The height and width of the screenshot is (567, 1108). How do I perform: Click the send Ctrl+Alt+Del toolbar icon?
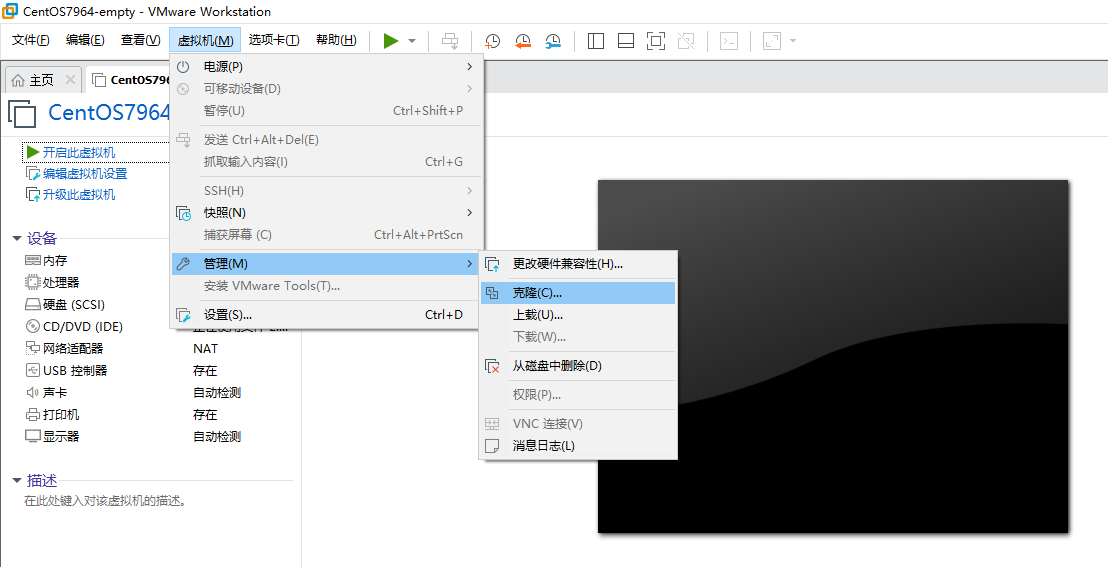click(x=450, y=41)
